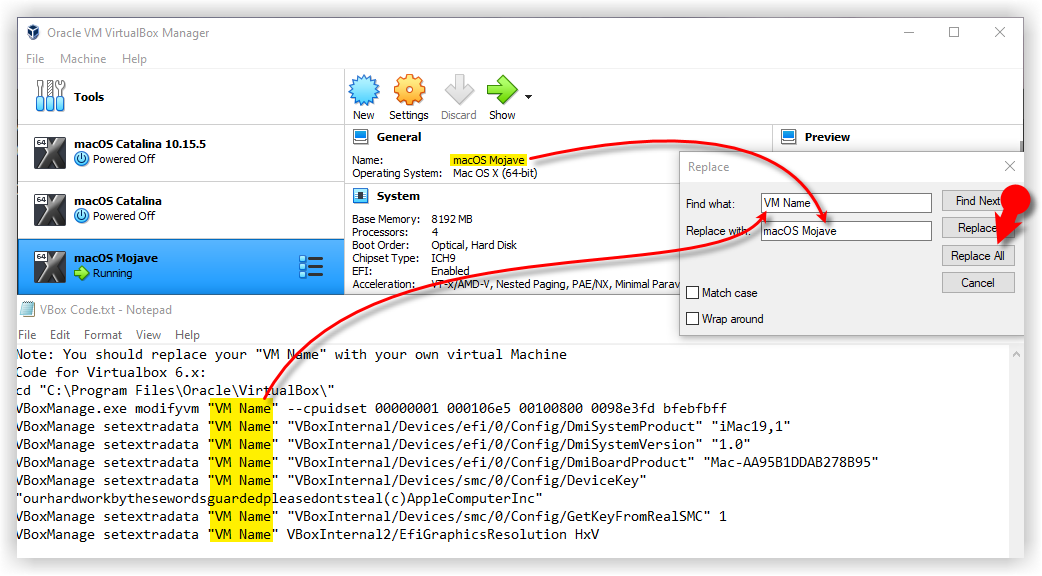Click the macOS Catalina VM icon
This screenshot has width=1042, height=576.
(51, 210)
